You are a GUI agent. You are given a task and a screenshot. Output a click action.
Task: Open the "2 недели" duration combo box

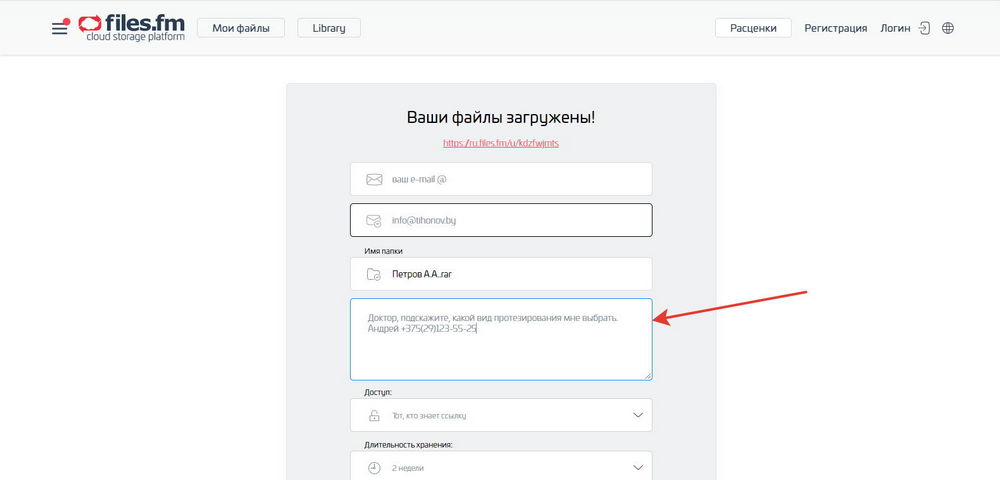(x=500, y=467)
